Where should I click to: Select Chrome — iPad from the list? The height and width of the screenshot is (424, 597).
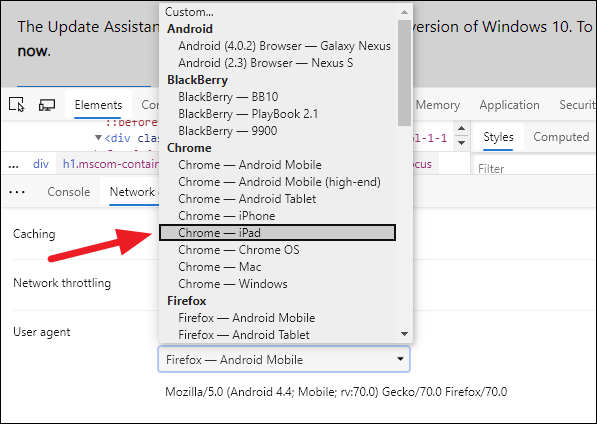[278, 233]
